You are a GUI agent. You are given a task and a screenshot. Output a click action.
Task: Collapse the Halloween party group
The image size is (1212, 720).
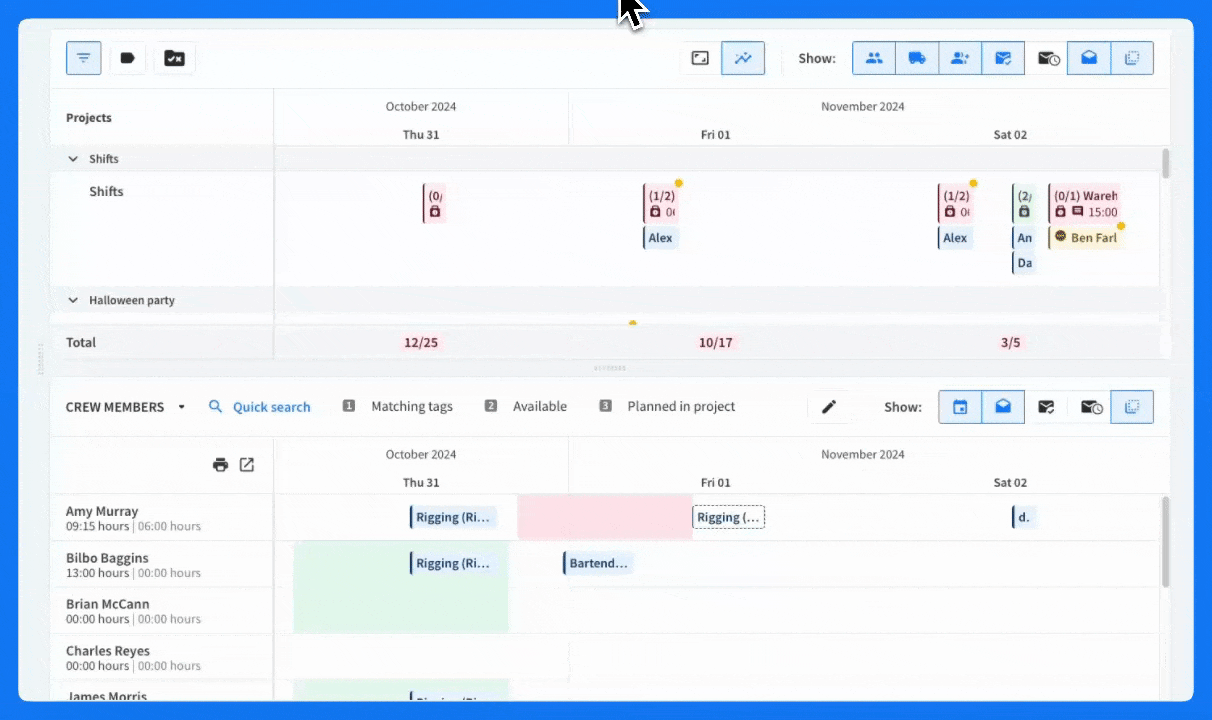coord(73,300)
